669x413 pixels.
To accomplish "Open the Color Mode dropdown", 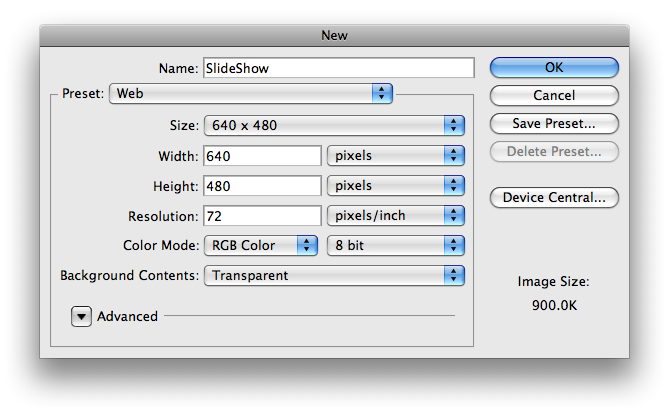I will point(260,245).
